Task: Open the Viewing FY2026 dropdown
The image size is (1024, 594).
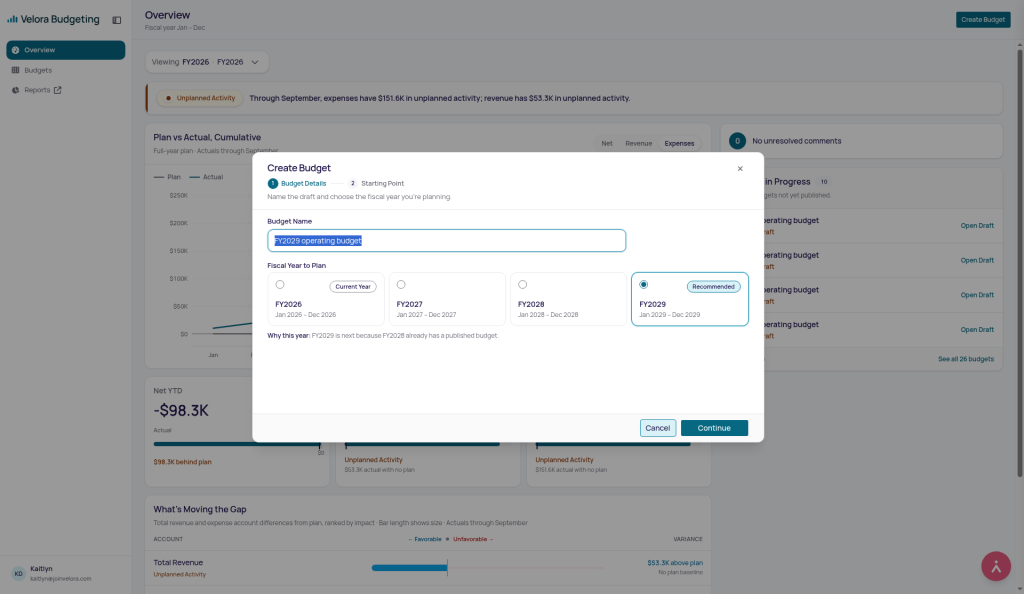Action: (206, 62)
